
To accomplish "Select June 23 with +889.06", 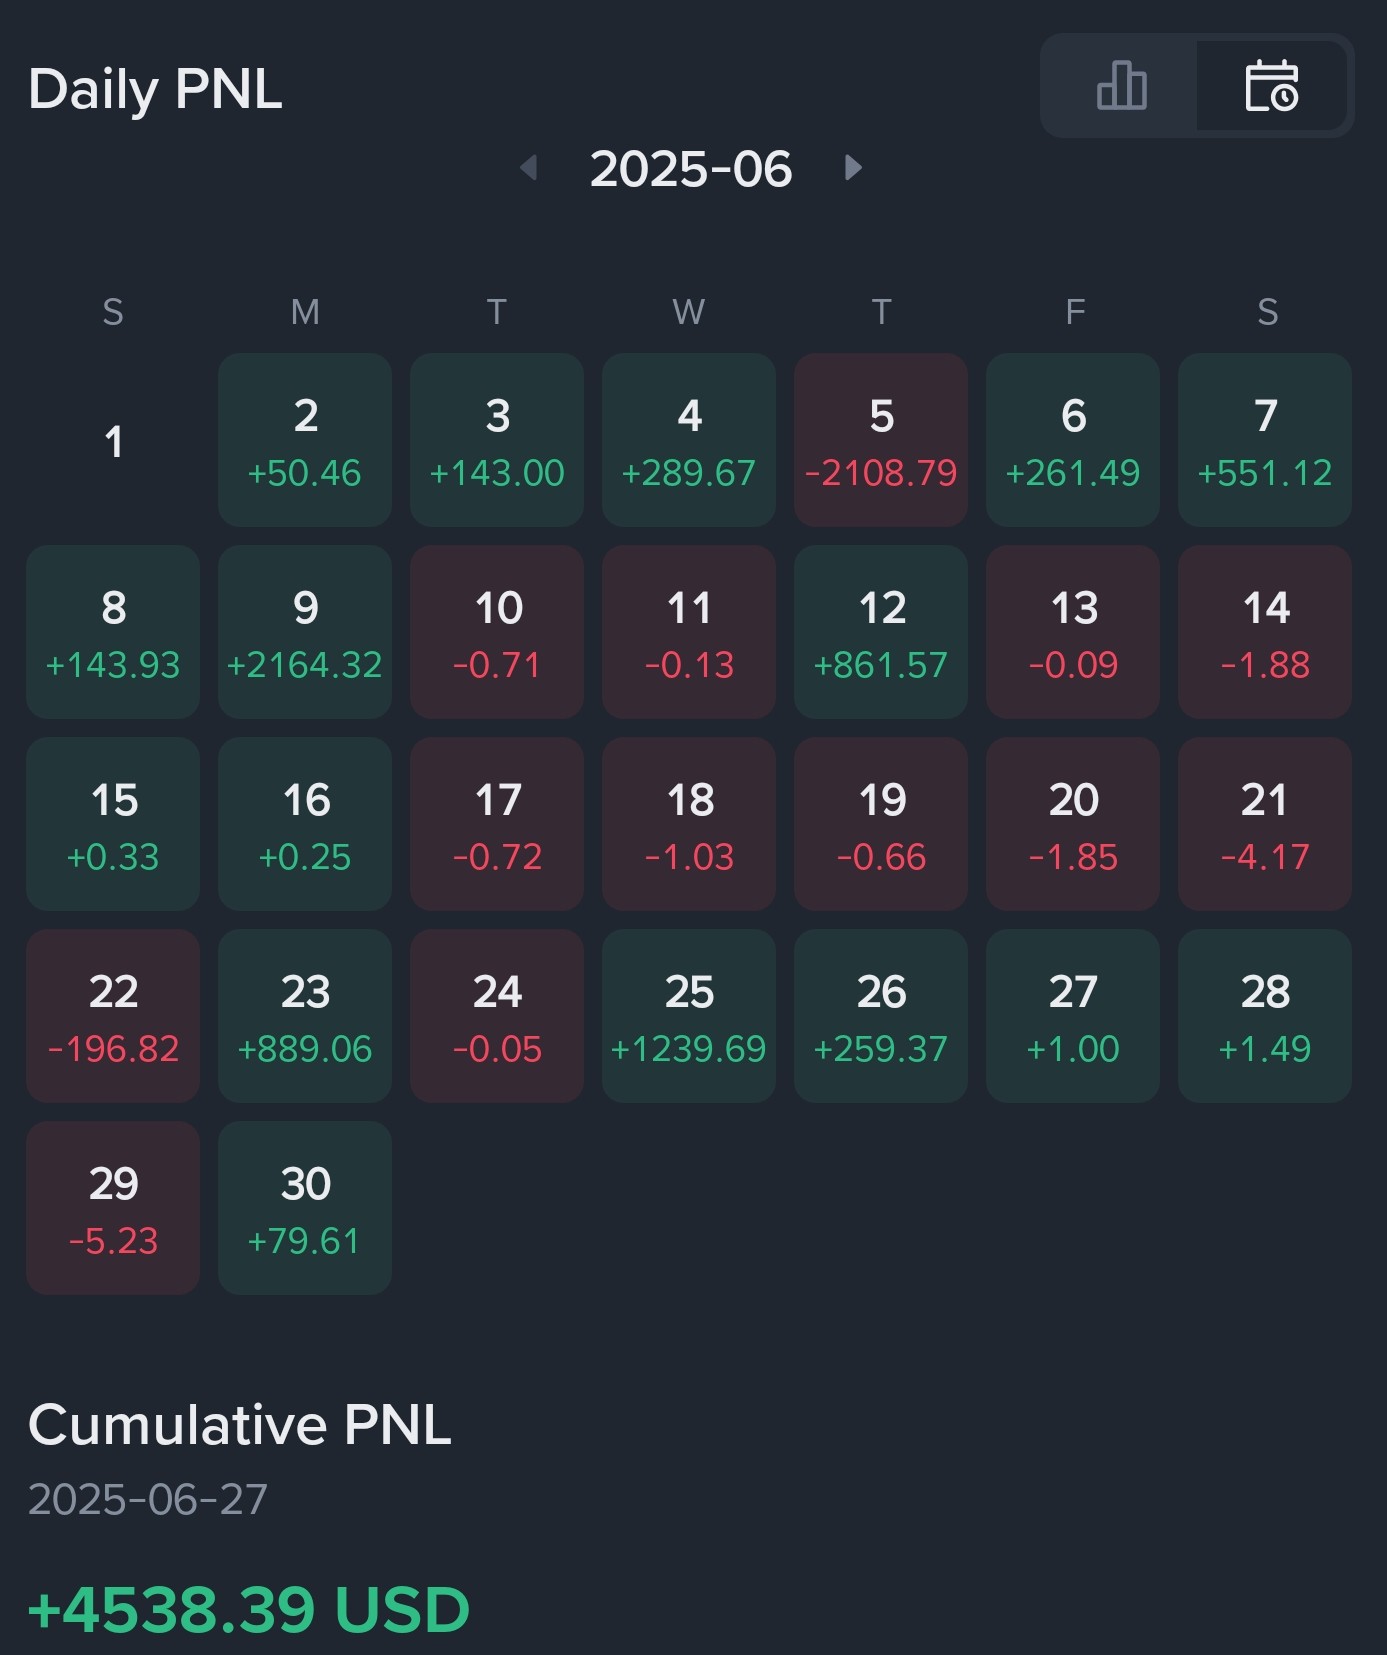I will click(x=305, y=1016).
